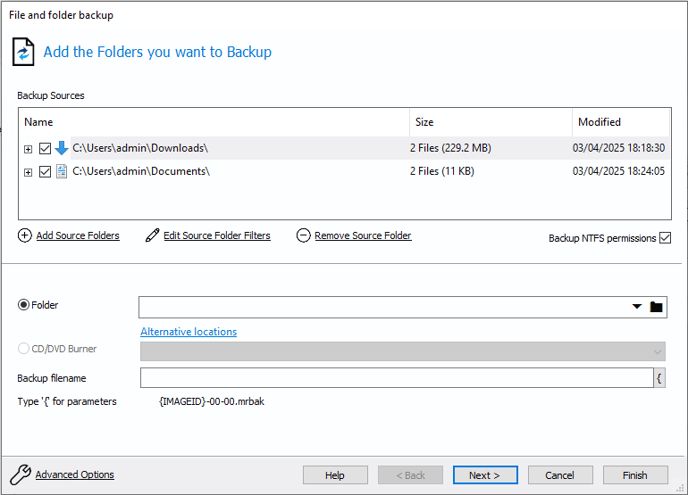The height and width of the screenshot is (495, 688).
Task: Click the folder browse icon in destination field
Action: click(656, 307)
